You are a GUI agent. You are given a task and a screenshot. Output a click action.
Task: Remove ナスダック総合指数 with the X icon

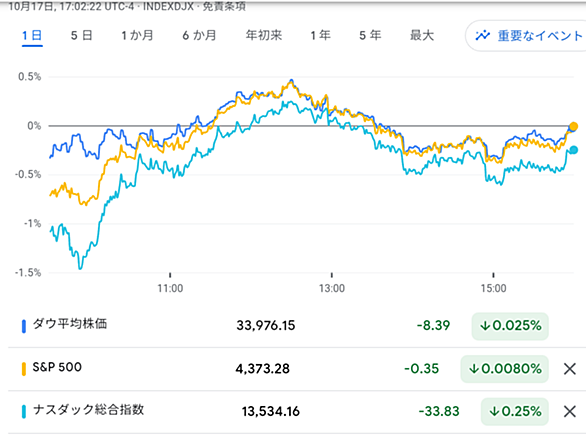click(x=570, y=412)
